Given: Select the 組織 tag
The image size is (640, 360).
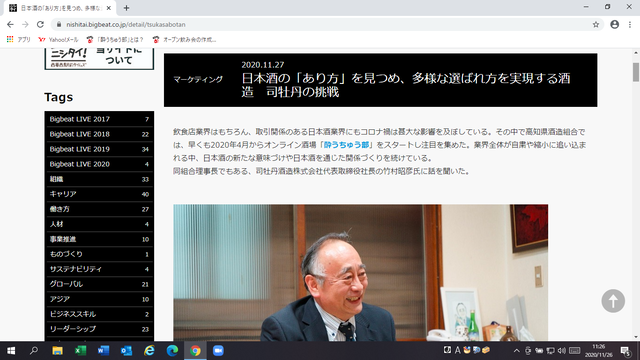Looking at the screenshot, I should tap(99, 179).
